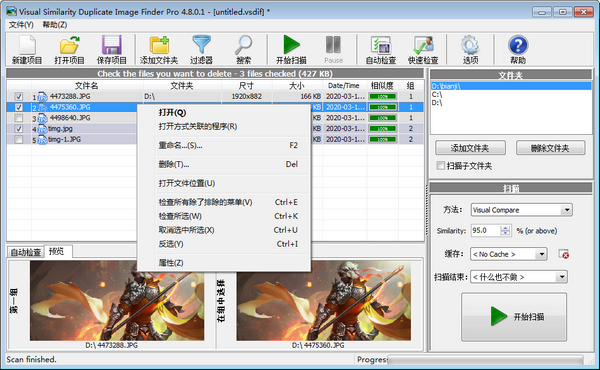Click the Similarity 95.0 input field
The image size is (600, 370).
point(485,230)
